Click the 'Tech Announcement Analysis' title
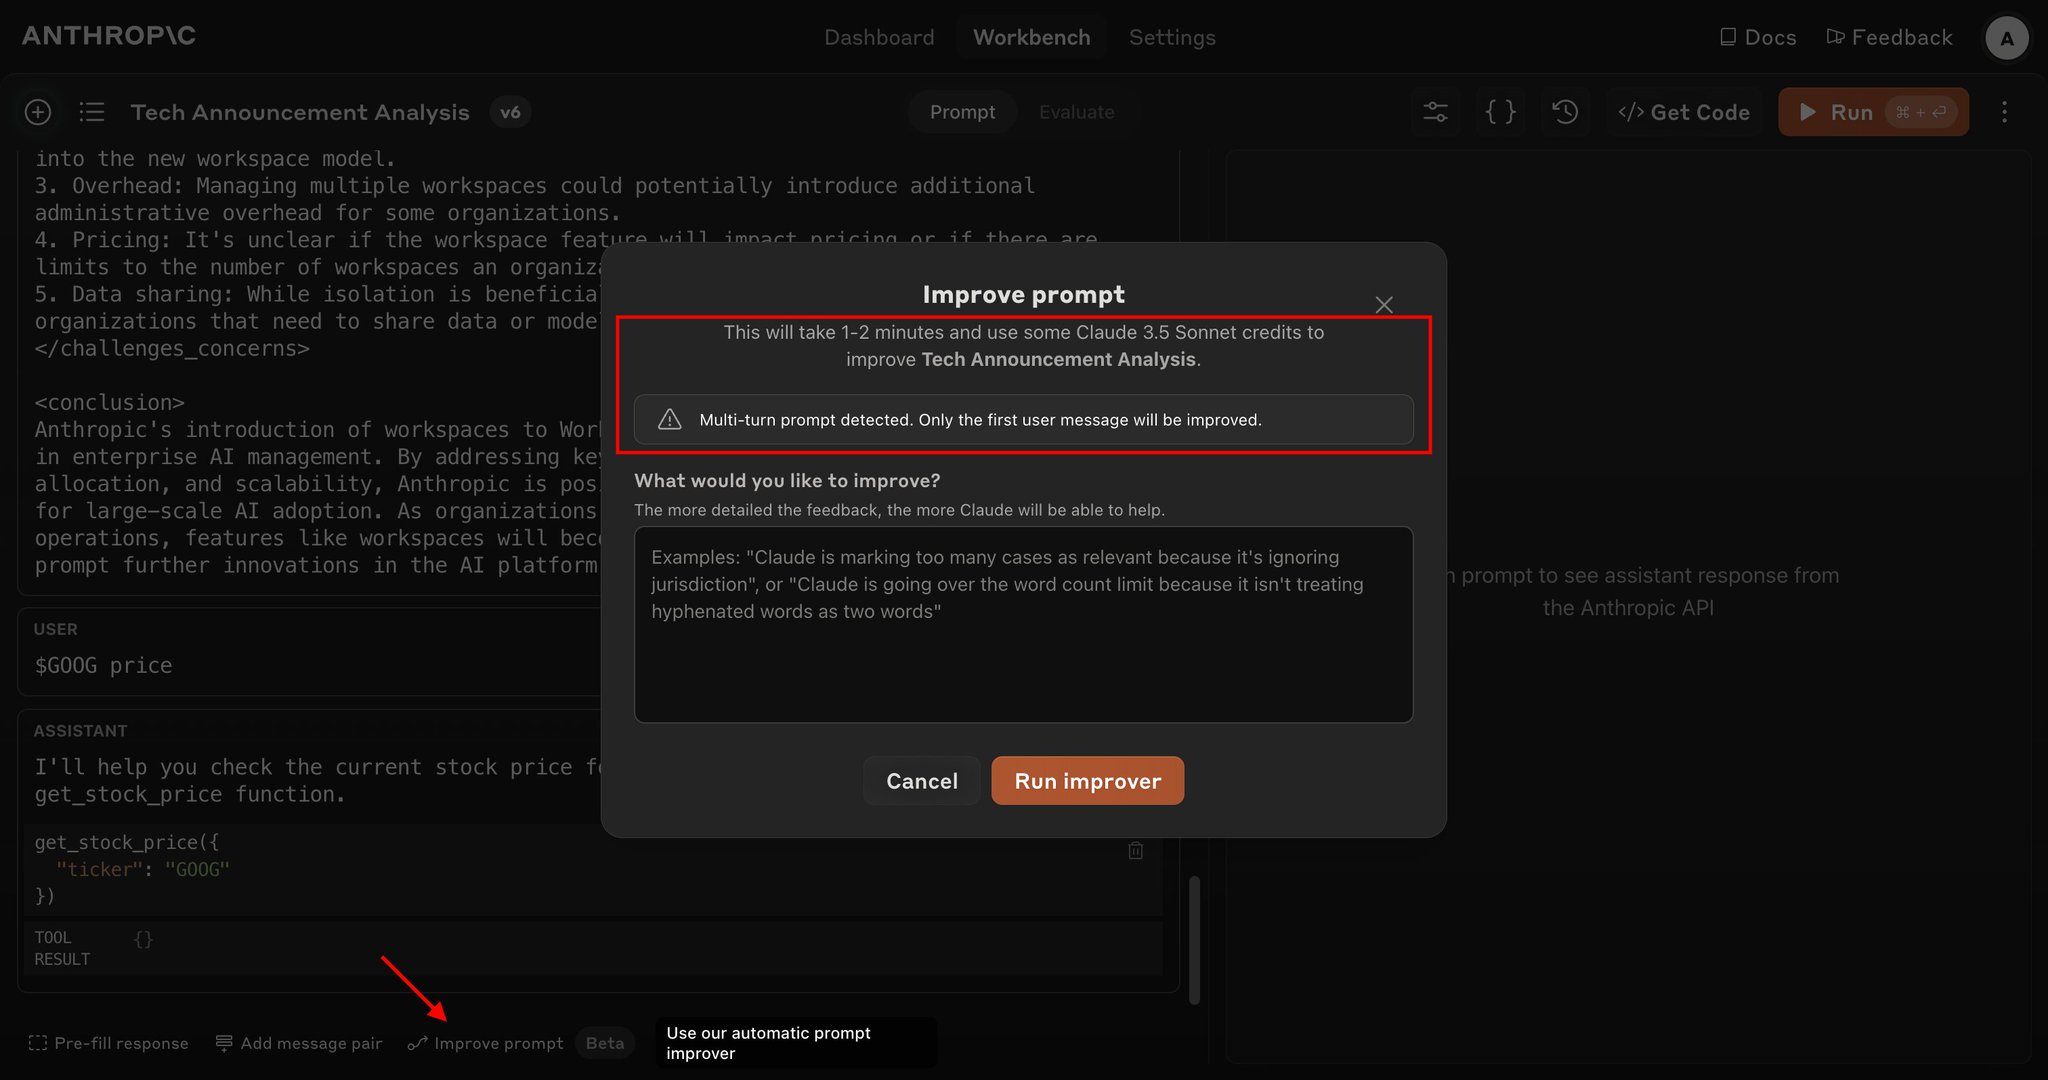This screenshot has width=2048, height=1080. click(300, 112)
